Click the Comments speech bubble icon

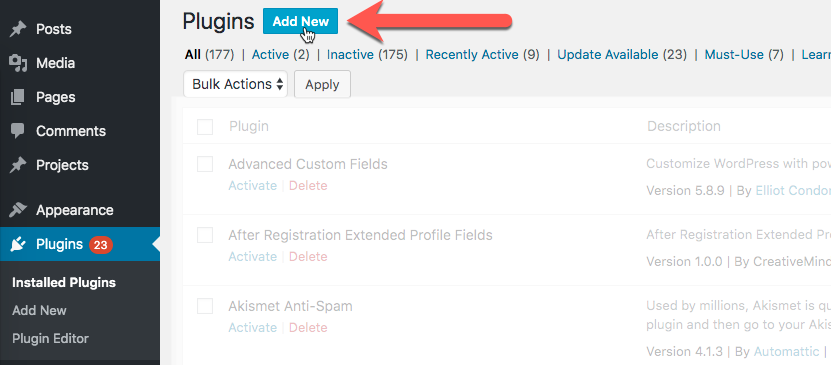pyautogui.click(x=18, y=131)
